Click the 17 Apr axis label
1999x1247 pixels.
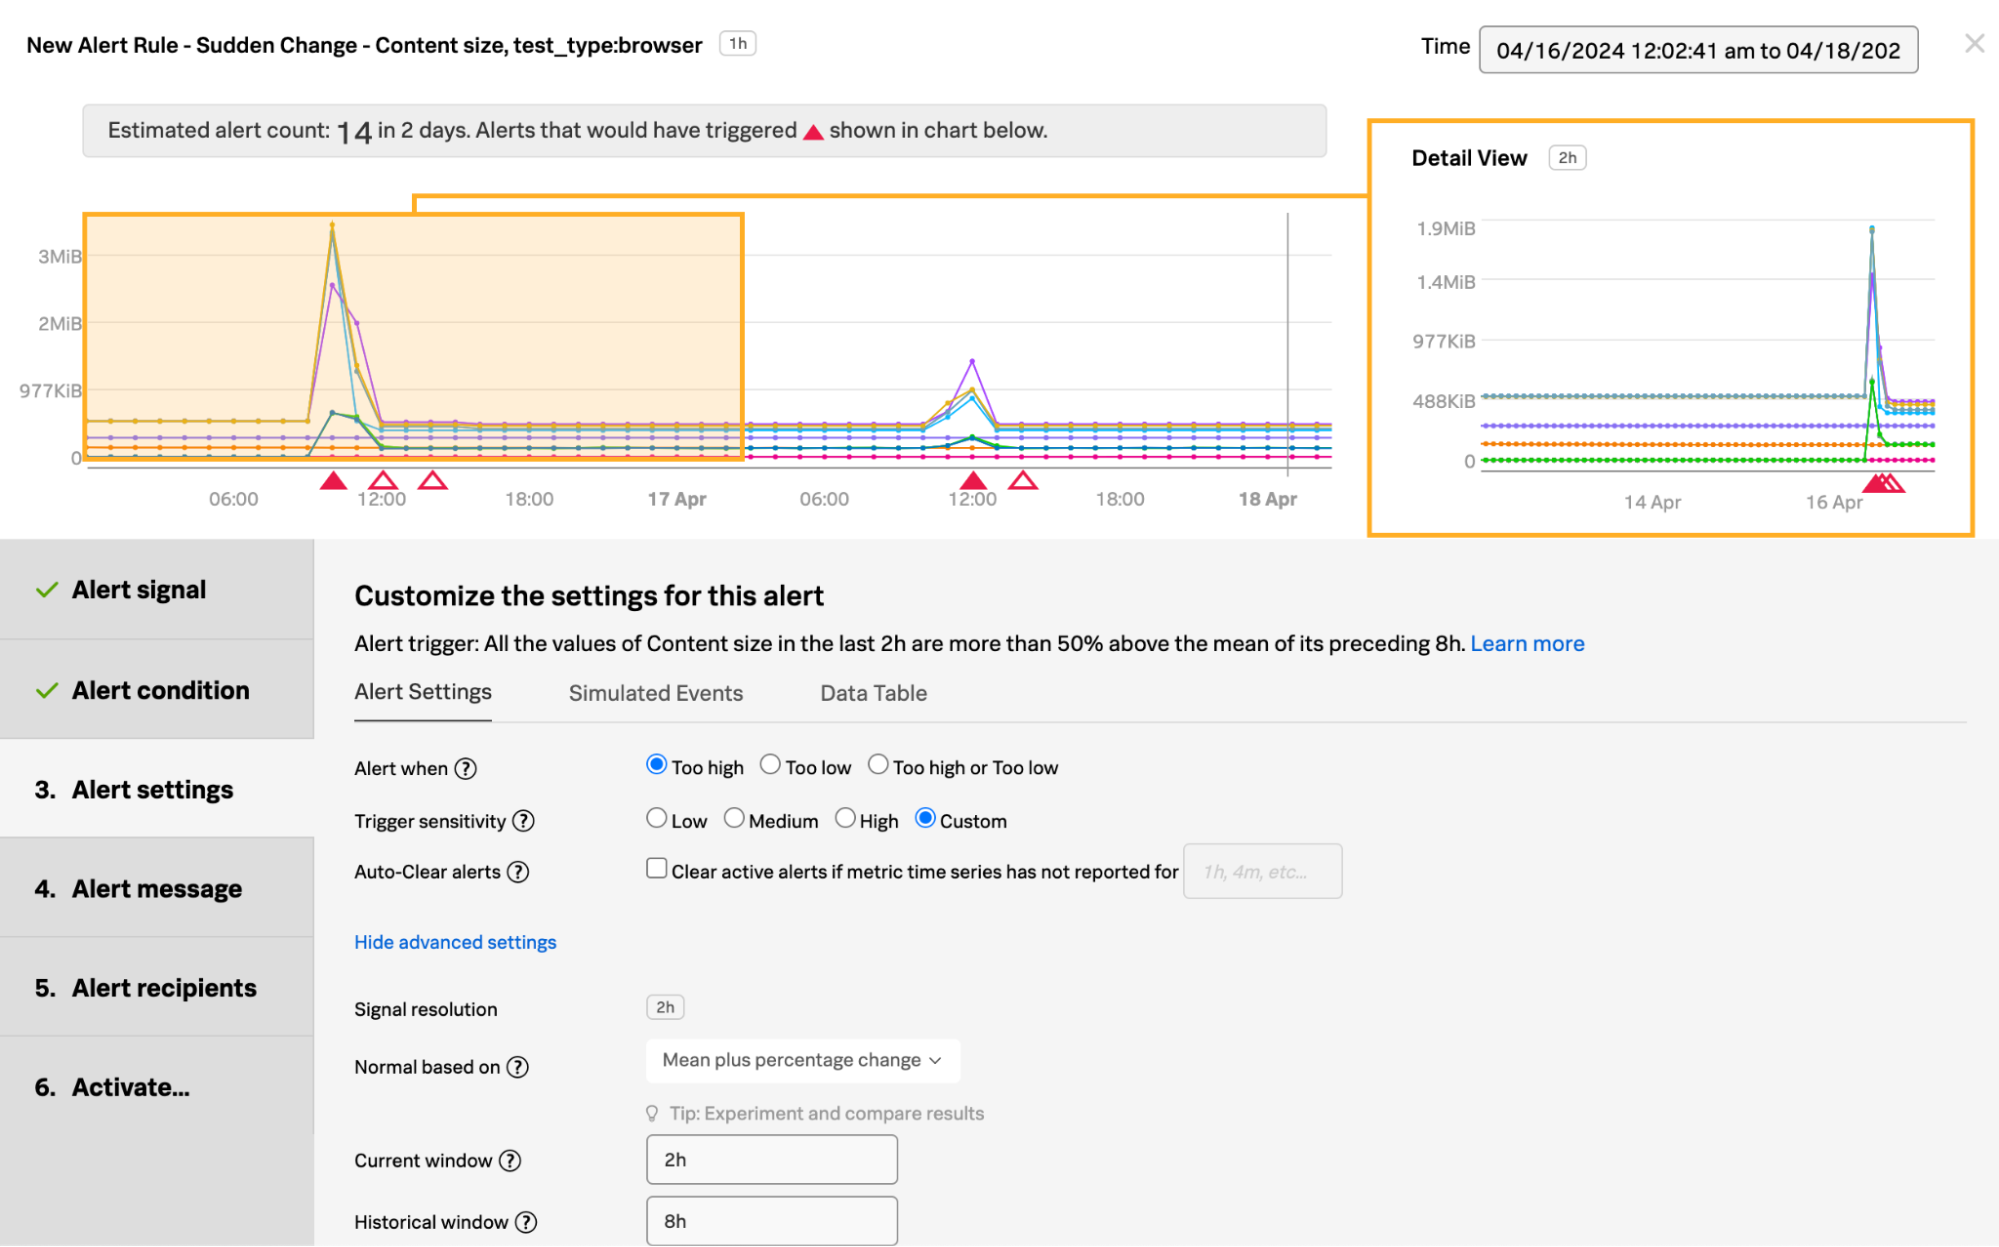677,499
